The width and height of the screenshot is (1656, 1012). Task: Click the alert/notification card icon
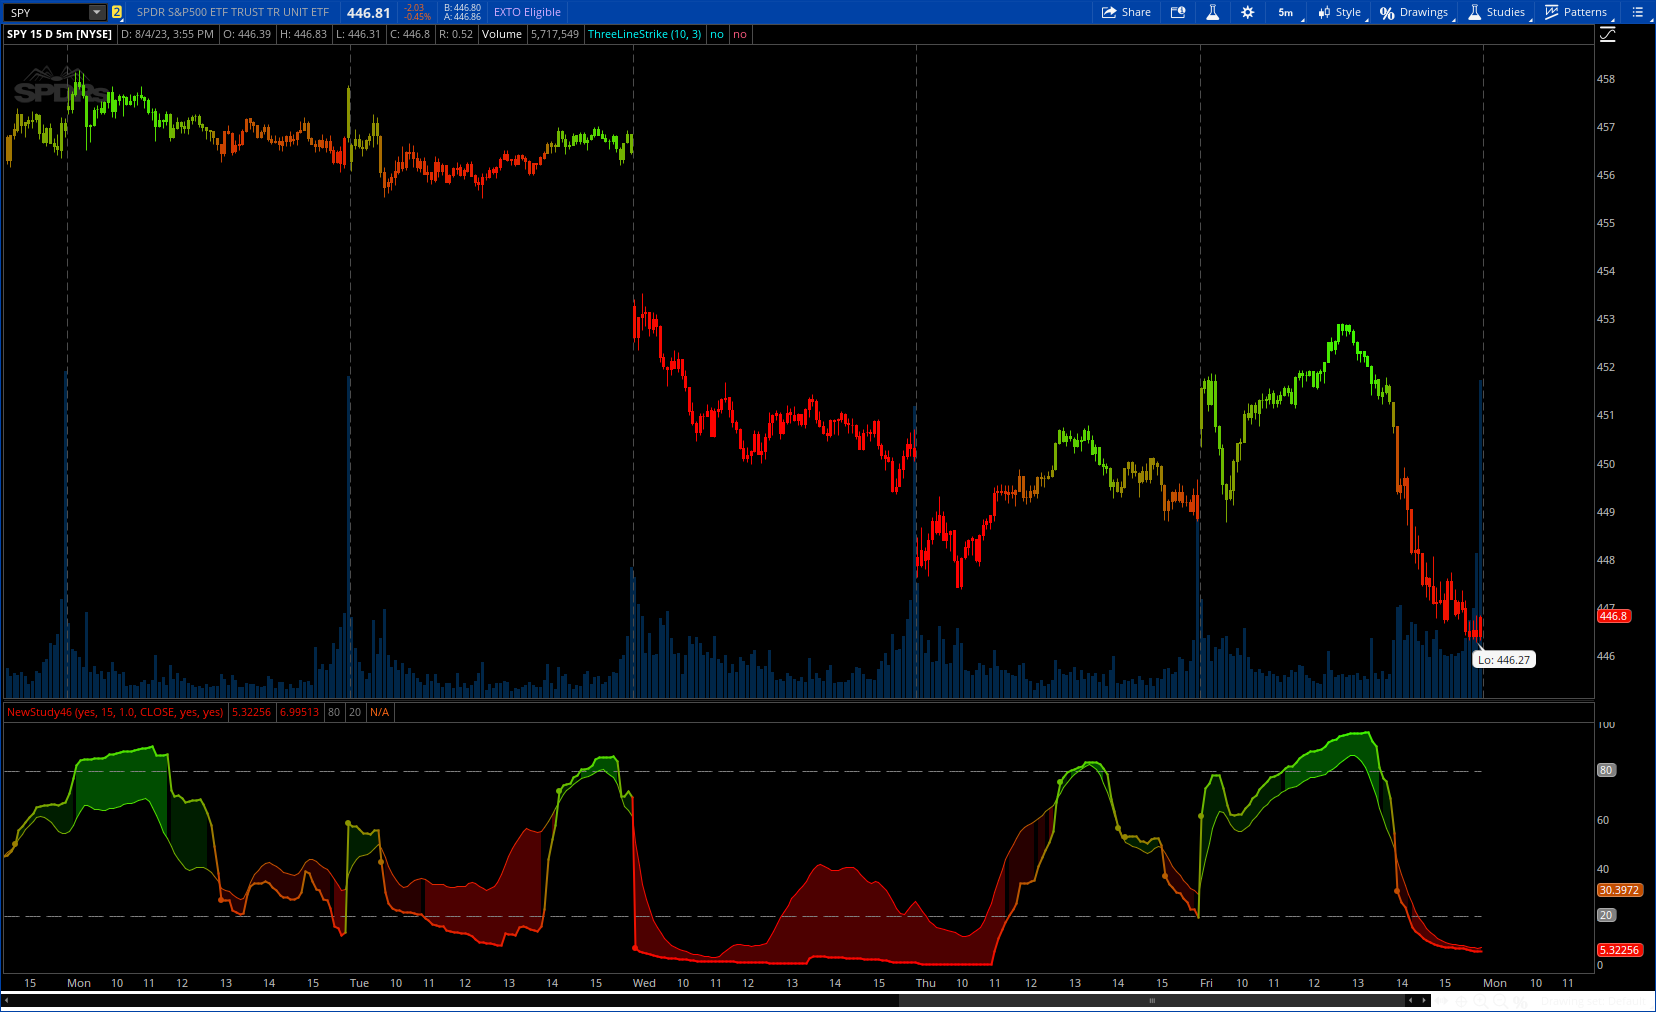point(1178,12)
